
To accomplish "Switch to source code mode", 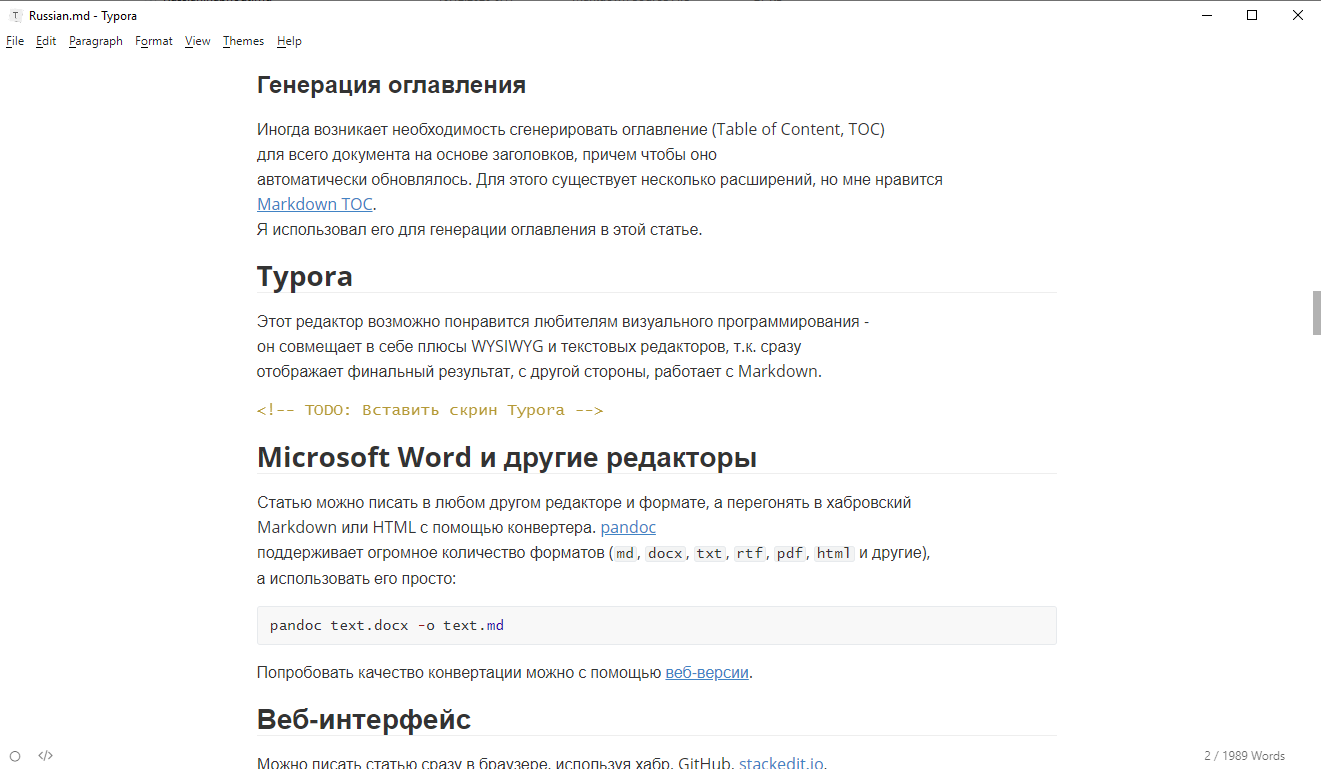I will (x=45, y=756).
